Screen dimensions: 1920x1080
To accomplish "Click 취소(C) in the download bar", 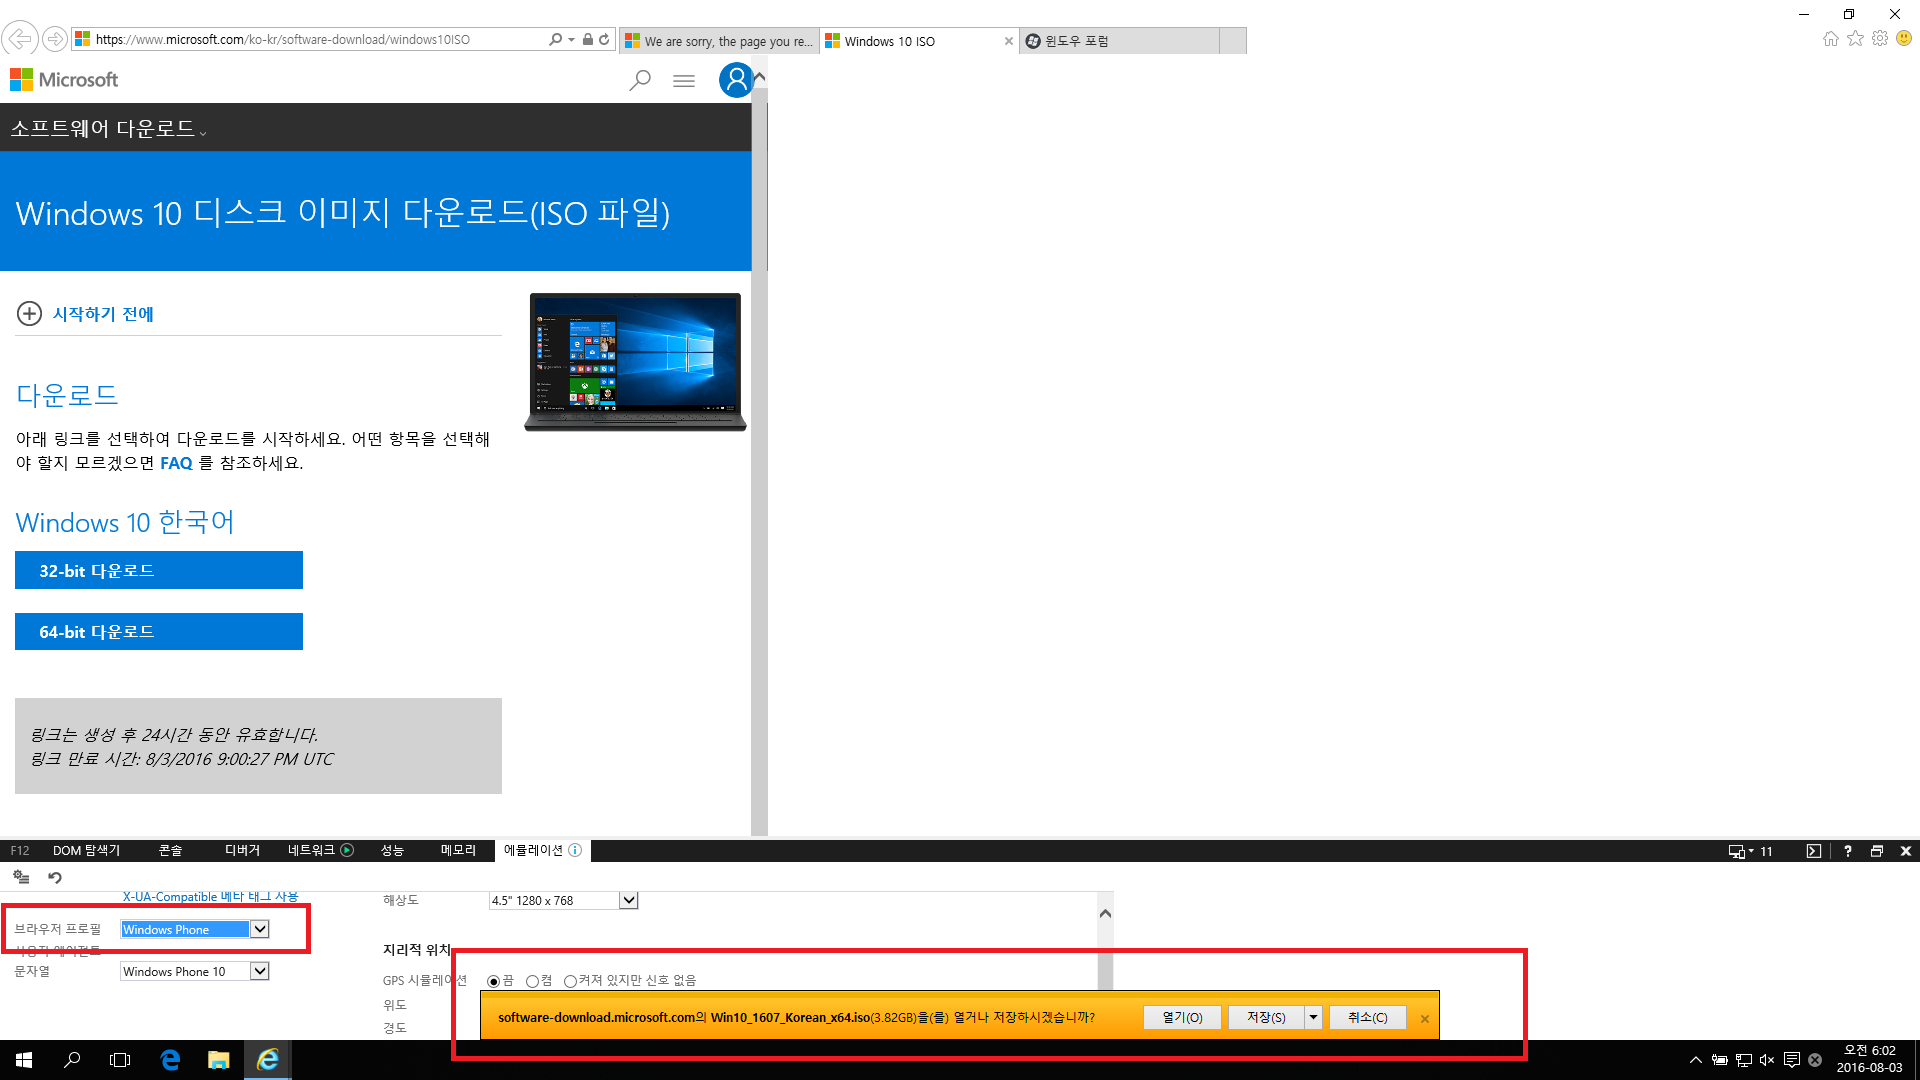I will 1367,1017.
